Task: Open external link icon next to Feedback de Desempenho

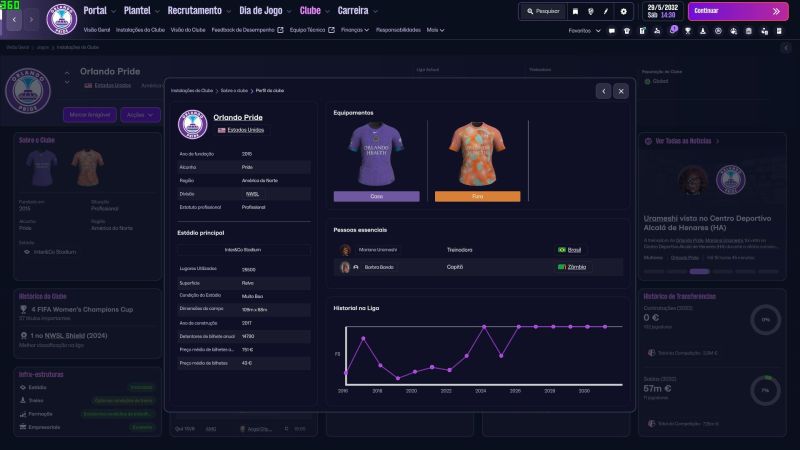Action: click(x=280, y=30)
